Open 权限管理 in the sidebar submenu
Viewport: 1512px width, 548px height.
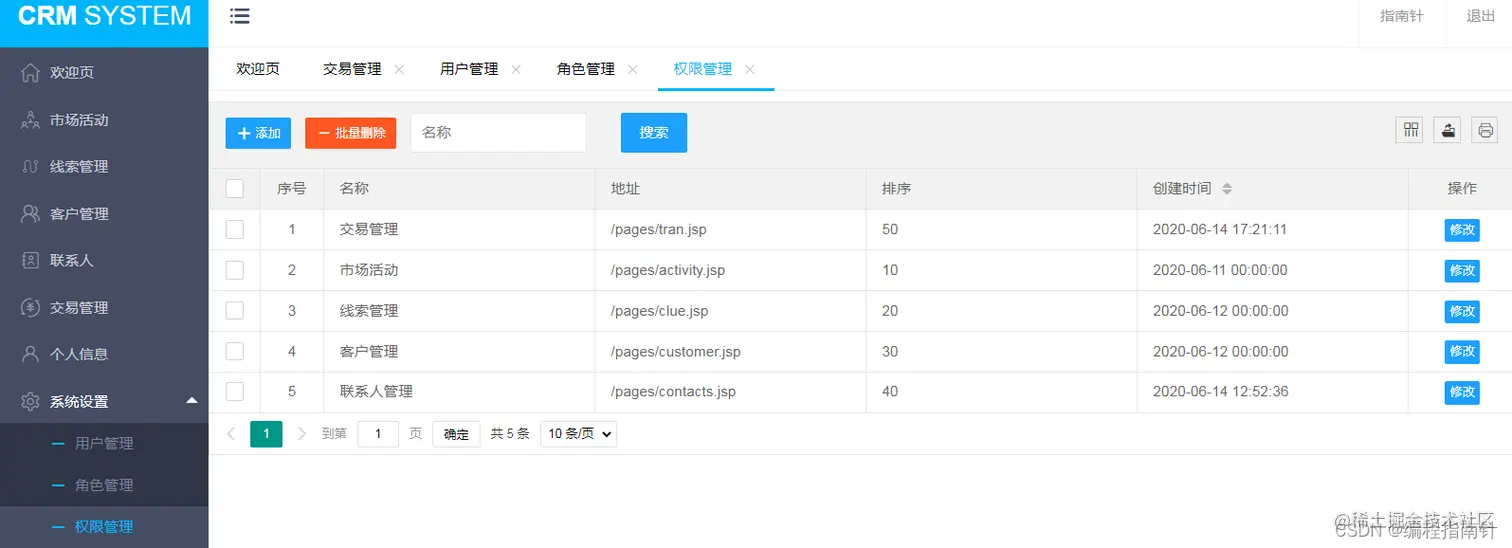tap(104, 527)
